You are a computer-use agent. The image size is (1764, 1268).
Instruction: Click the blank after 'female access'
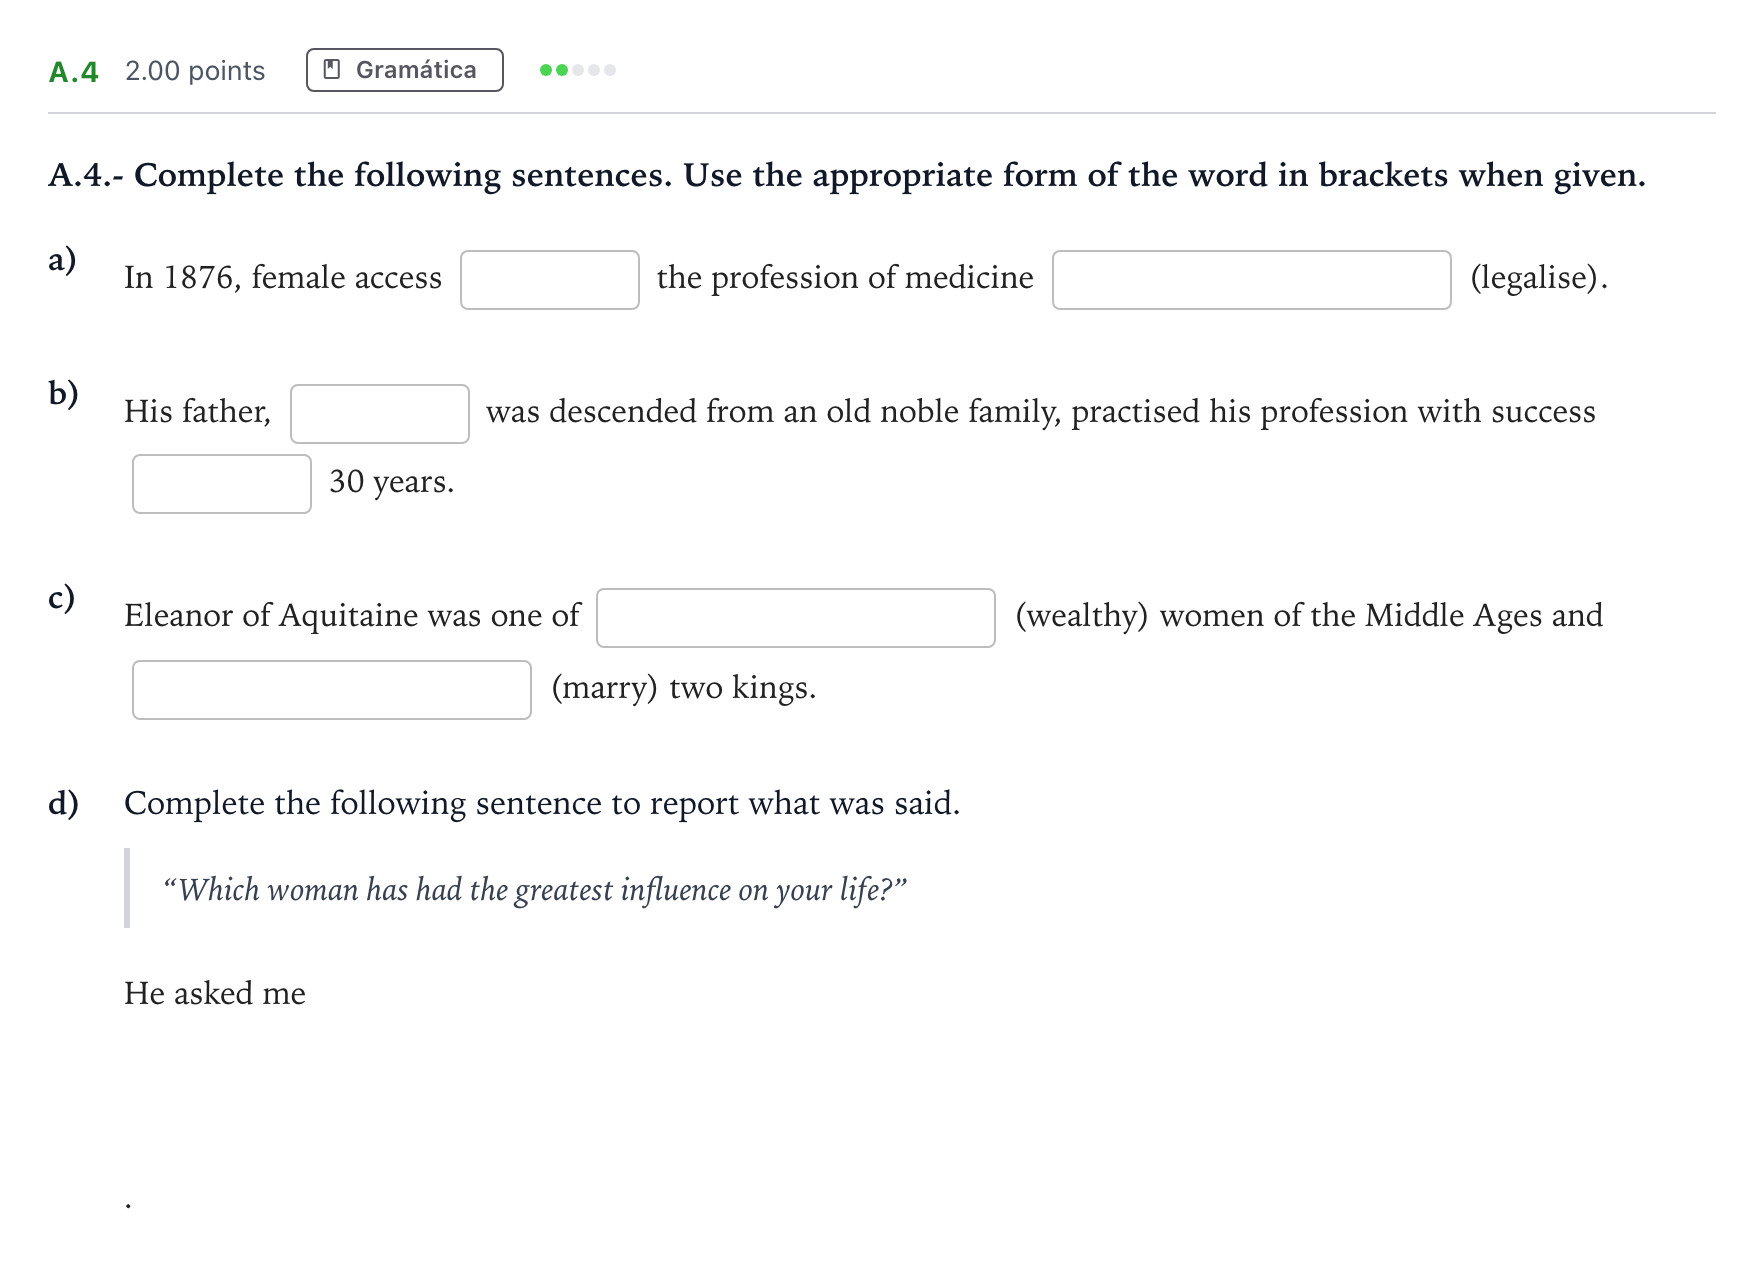[549, 280]
